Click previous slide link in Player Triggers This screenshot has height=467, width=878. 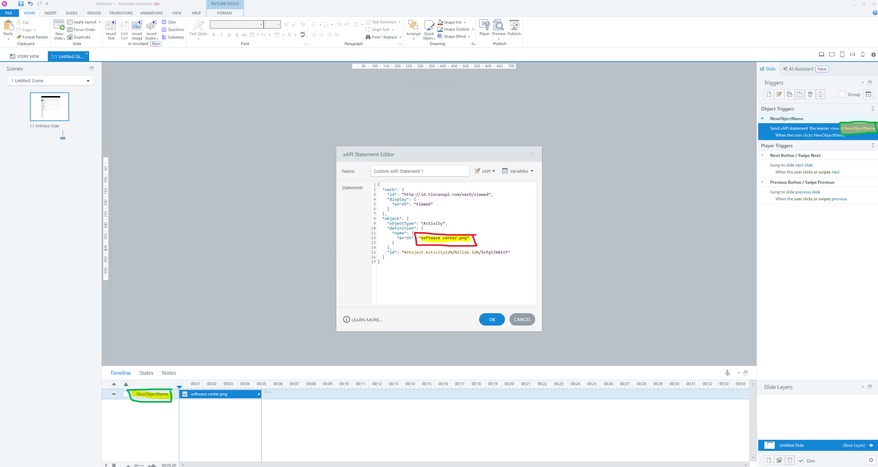tap(808, 192)
